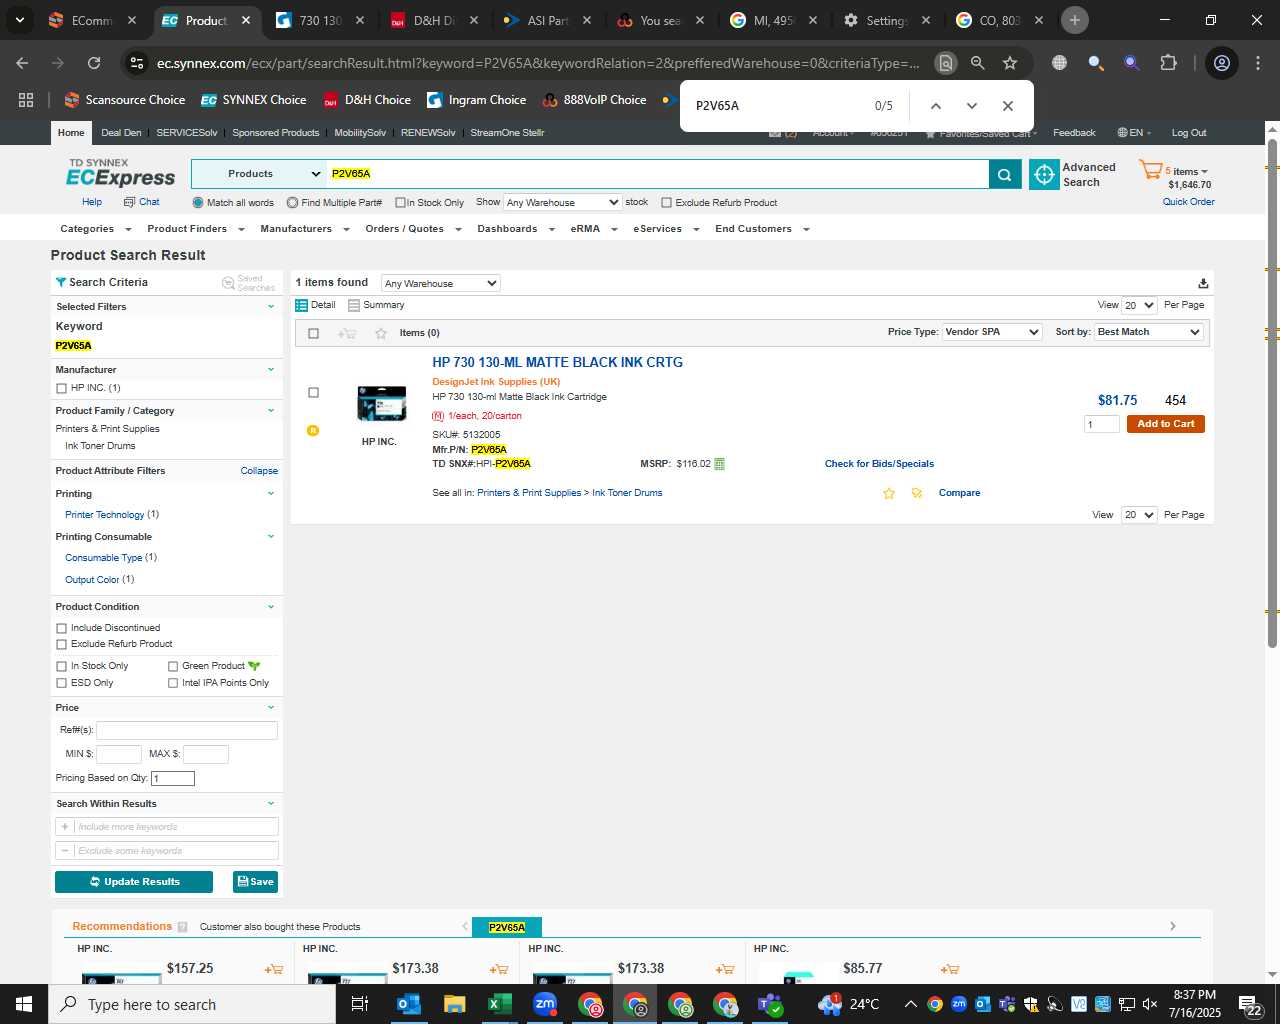Open top View 20 per page dropdown

pos(1139,306)
